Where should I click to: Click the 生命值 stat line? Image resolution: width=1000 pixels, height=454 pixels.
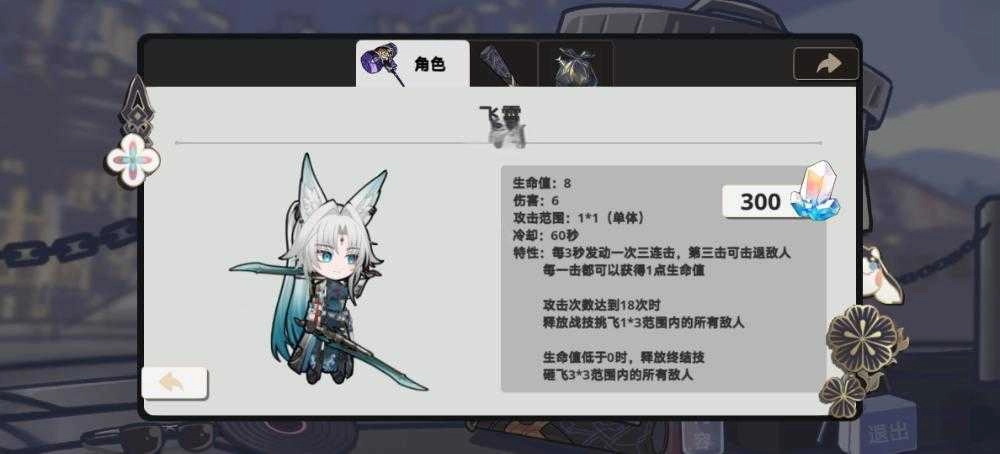[541, 184]
